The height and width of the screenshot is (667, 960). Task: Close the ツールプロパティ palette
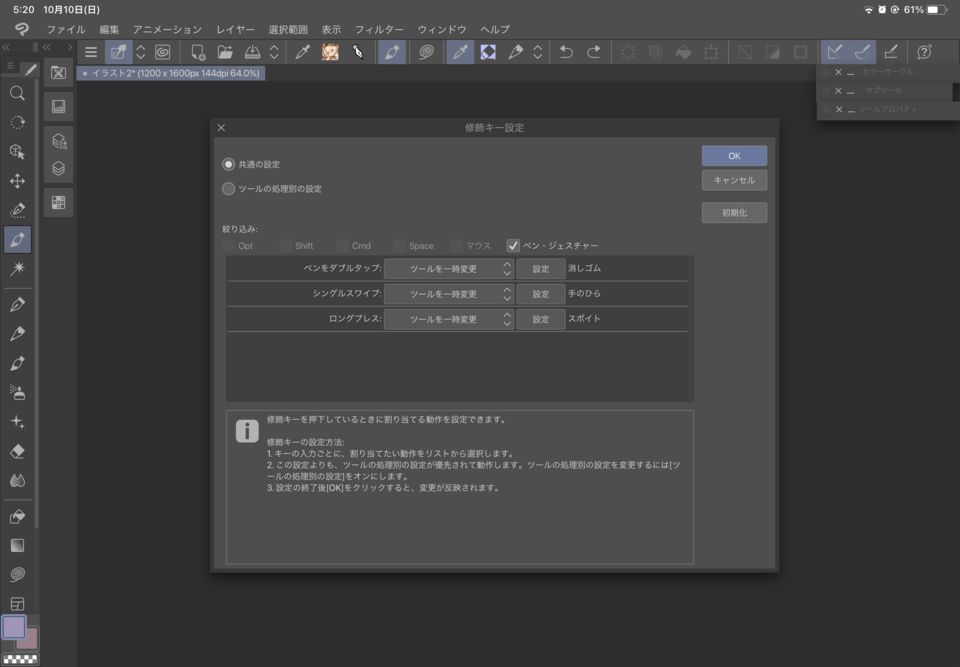pos(839,110)
